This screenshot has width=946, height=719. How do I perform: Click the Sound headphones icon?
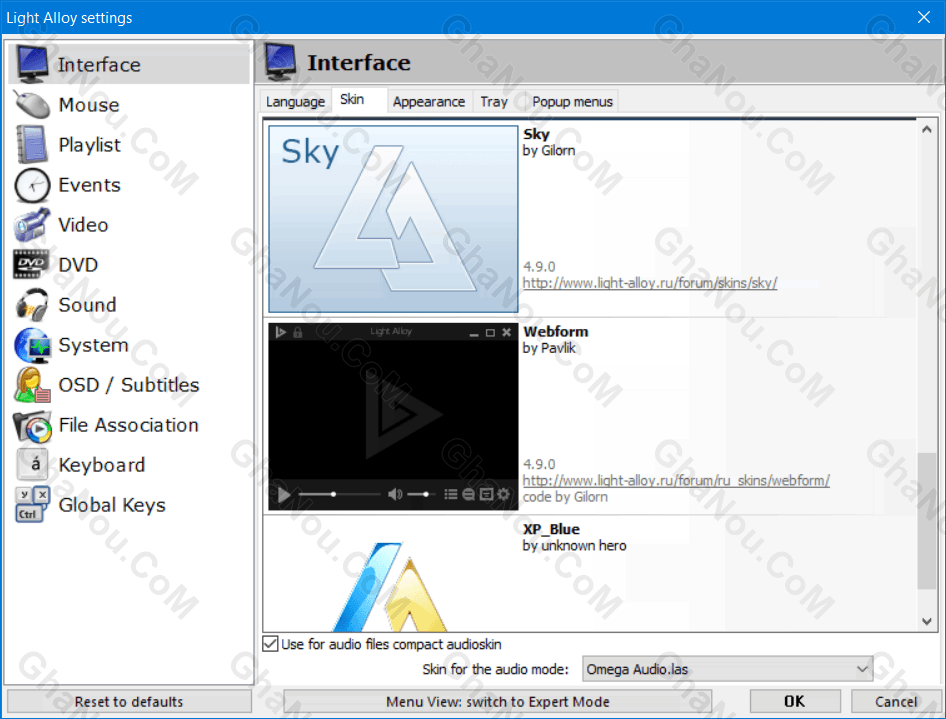tap(33, 305)
